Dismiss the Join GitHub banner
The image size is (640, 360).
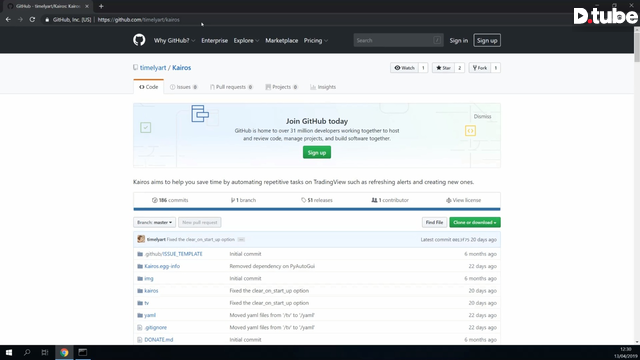[x=482, y=116]
